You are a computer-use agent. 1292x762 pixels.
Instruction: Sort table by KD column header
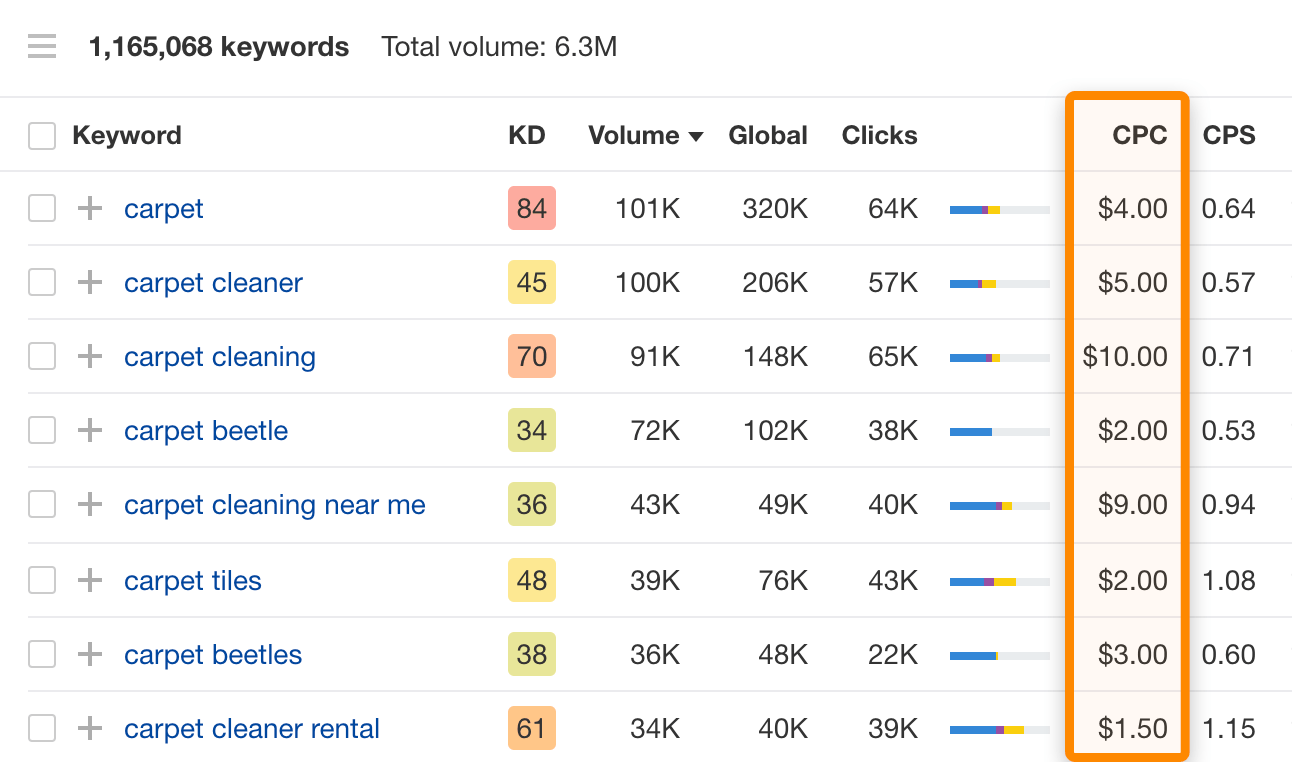point(527,136)
